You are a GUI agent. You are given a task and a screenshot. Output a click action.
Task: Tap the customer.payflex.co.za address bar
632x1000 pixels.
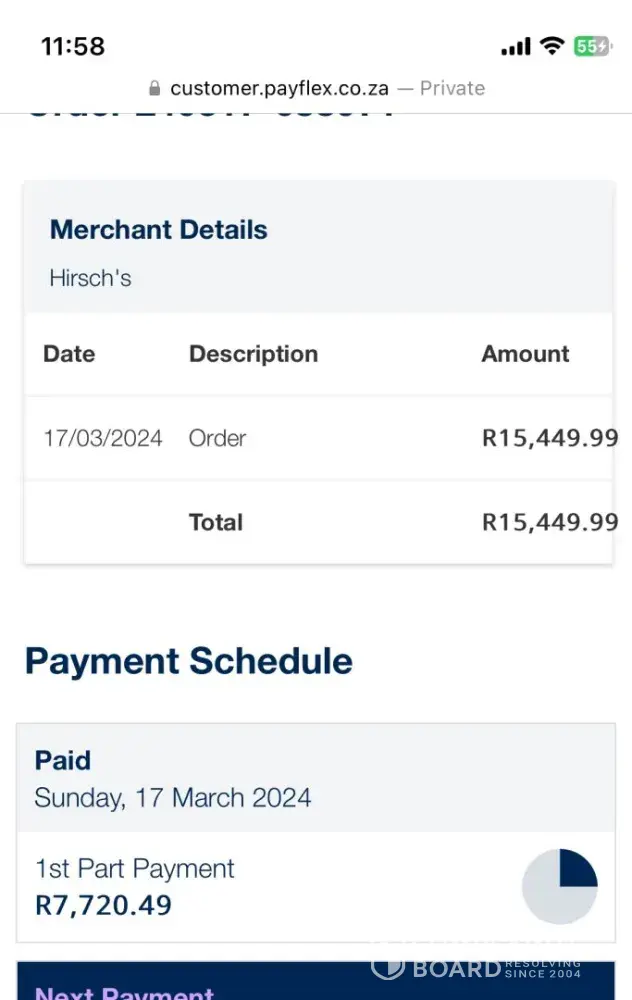tap(279, 88)
